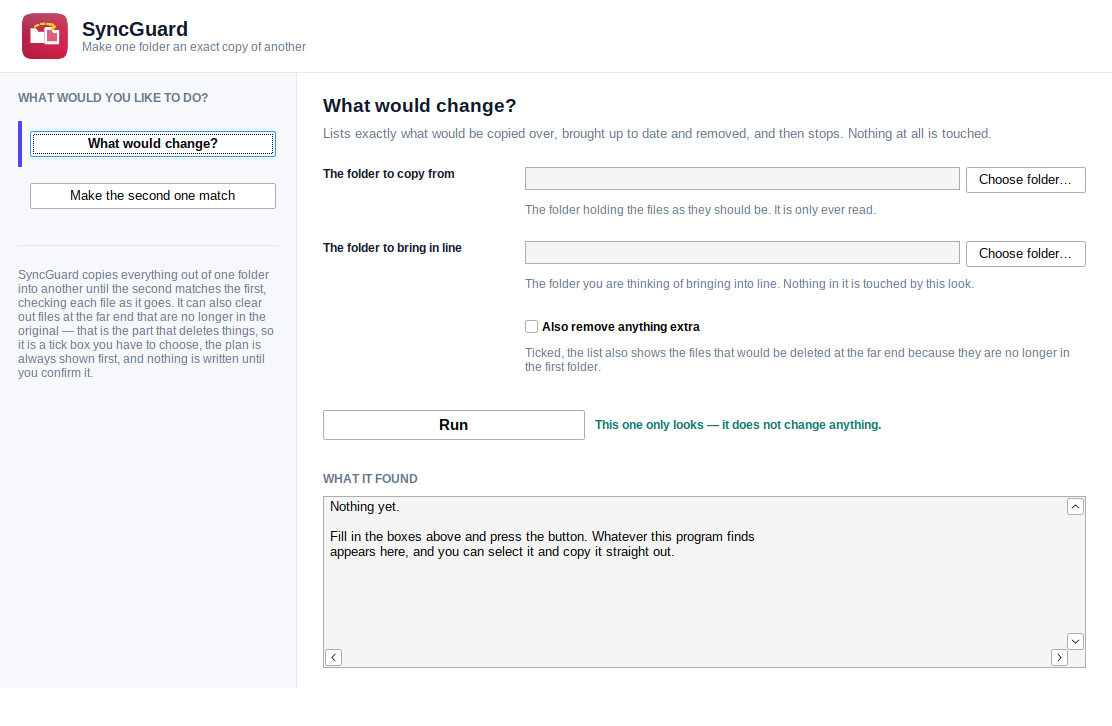
Task: Click the 'SyncGuard' title text
Action: [135, 29]
